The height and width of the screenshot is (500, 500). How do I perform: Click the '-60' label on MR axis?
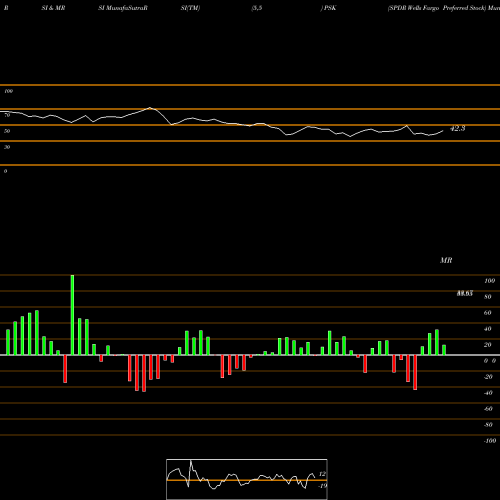(x=488, y=409)
